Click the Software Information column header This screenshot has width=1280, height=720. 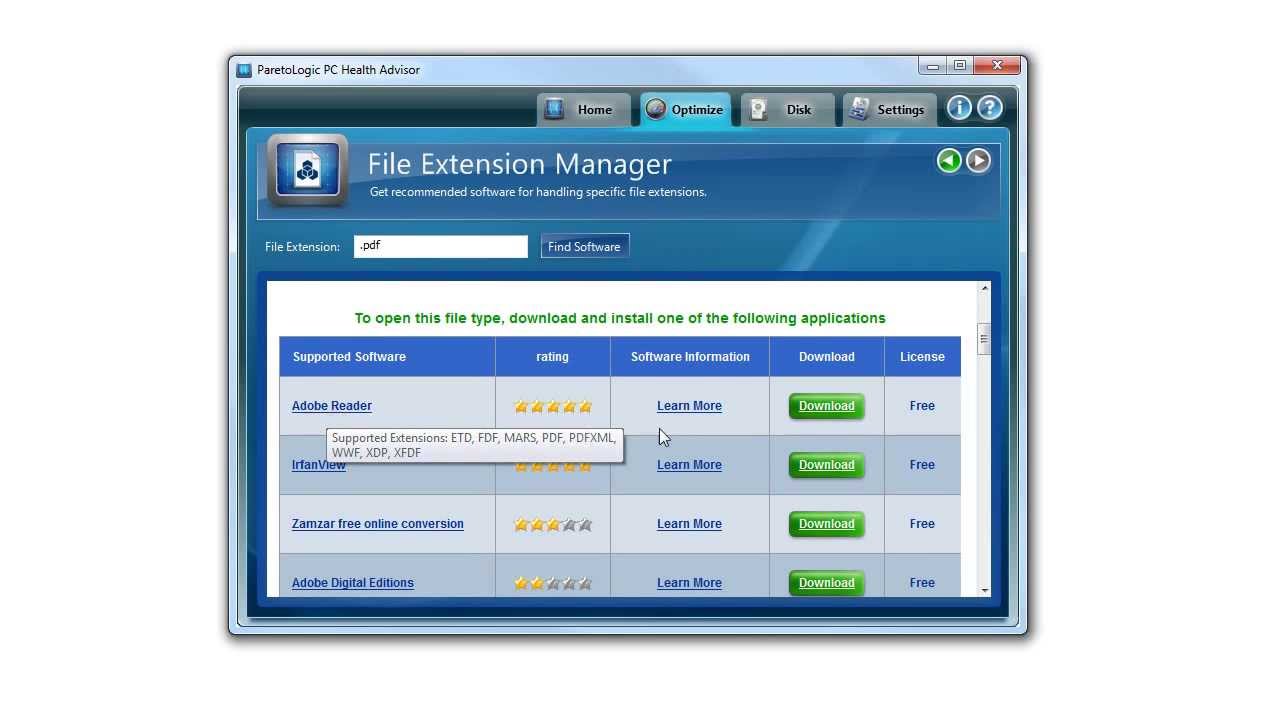690,357
